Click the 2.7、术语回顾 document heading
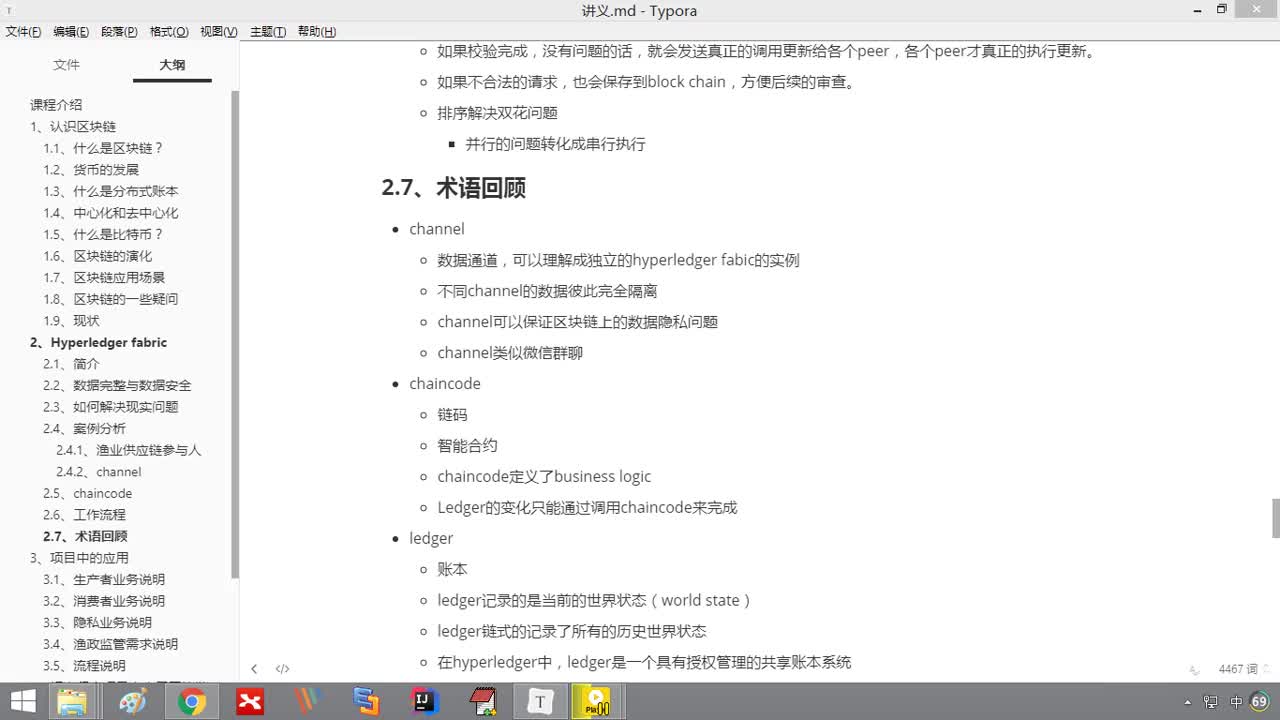Image resolution: width=1280 pixels, height=720 pixels. point(454,188)
